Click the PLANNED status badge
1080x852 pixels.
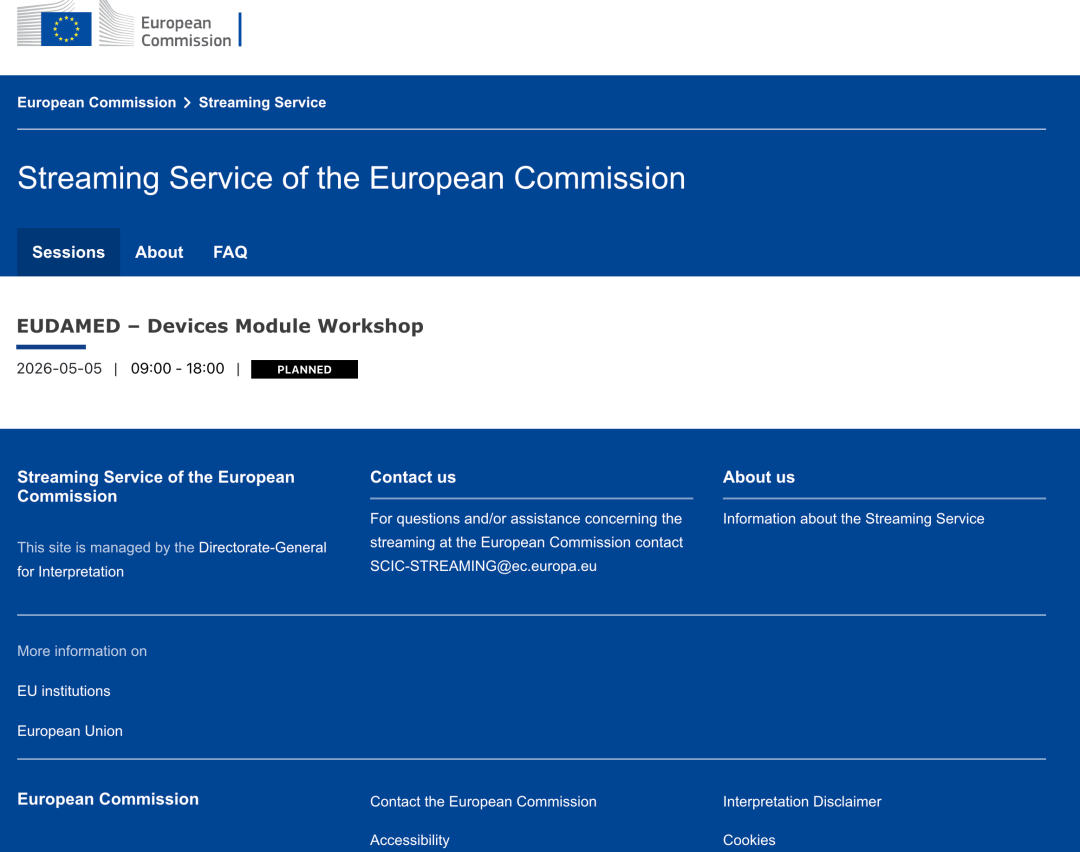coord(304,369)
